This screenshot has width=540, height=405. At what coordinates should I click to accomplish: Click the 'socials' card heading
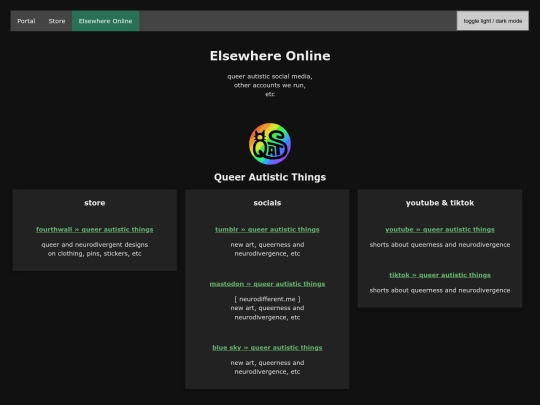pyautogui.click(x=267, y=203)
